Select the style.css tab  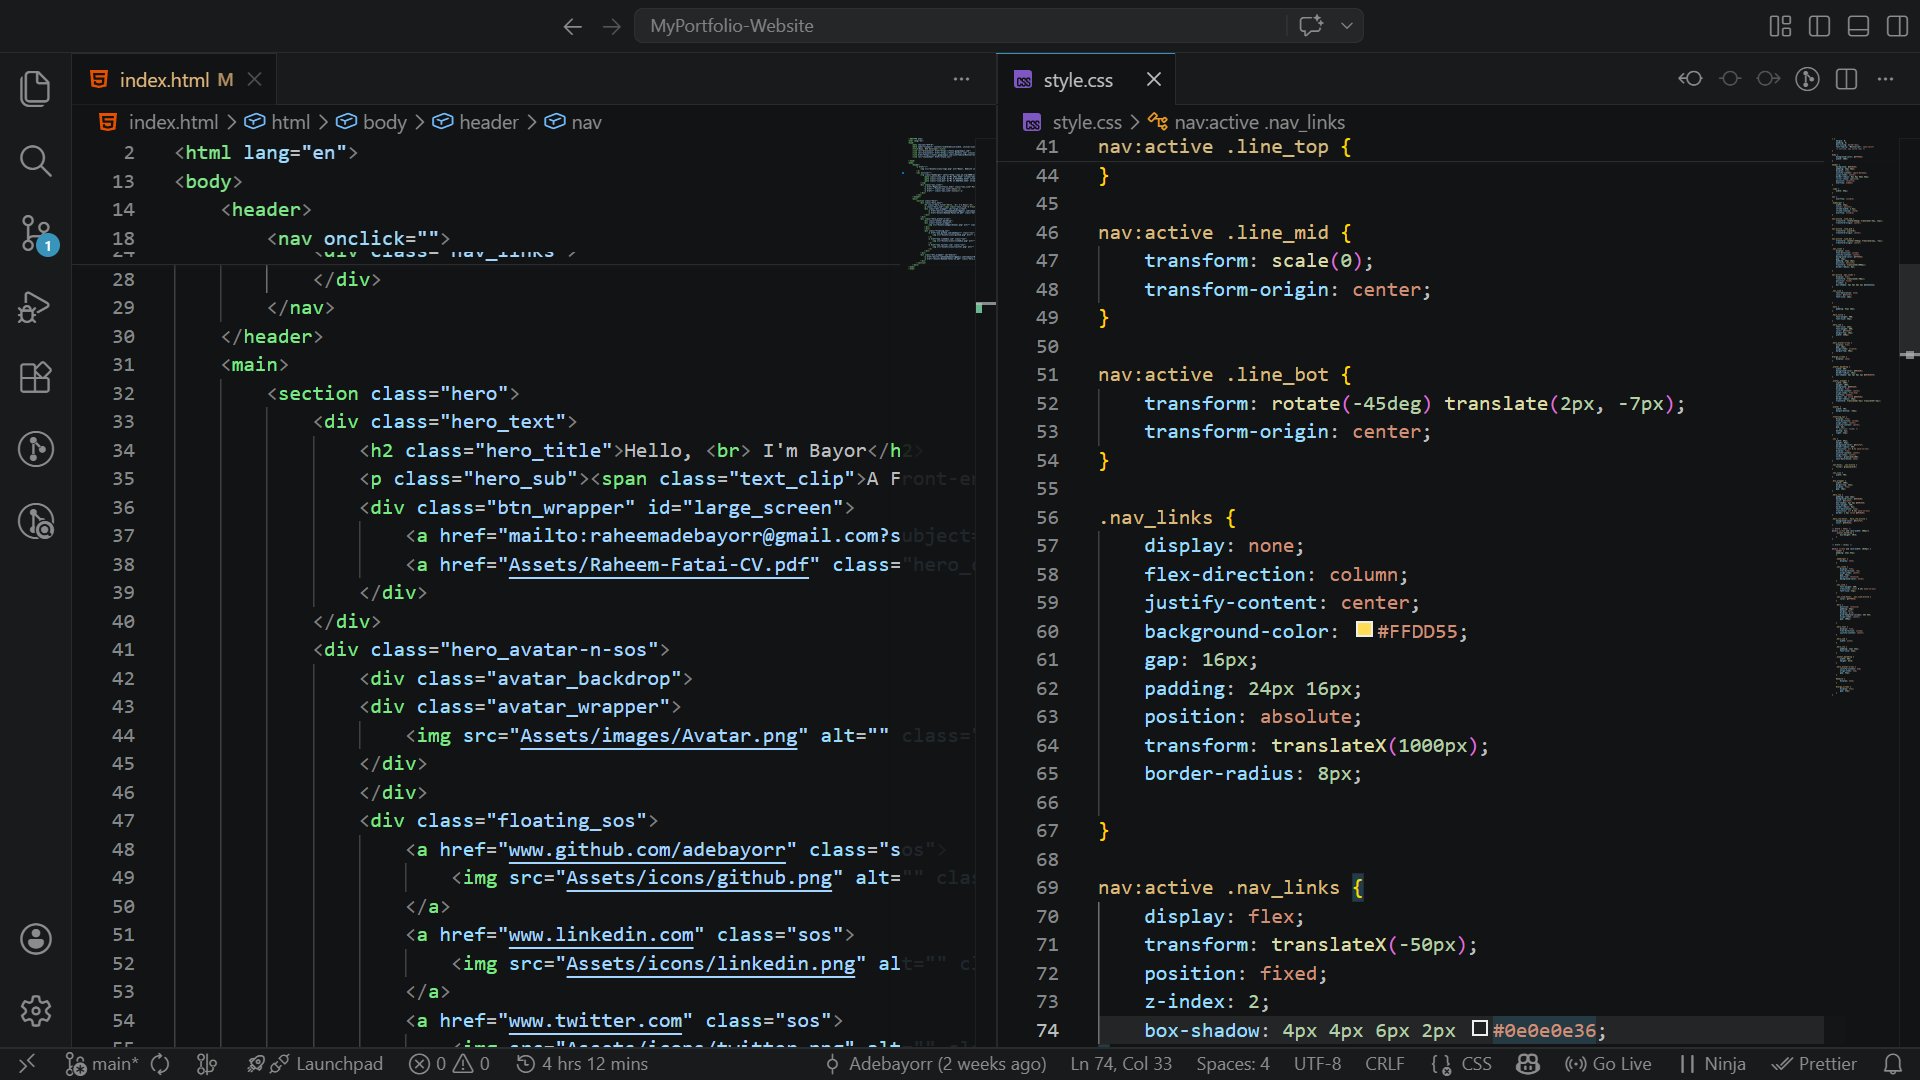click(x=1077, y=80)
